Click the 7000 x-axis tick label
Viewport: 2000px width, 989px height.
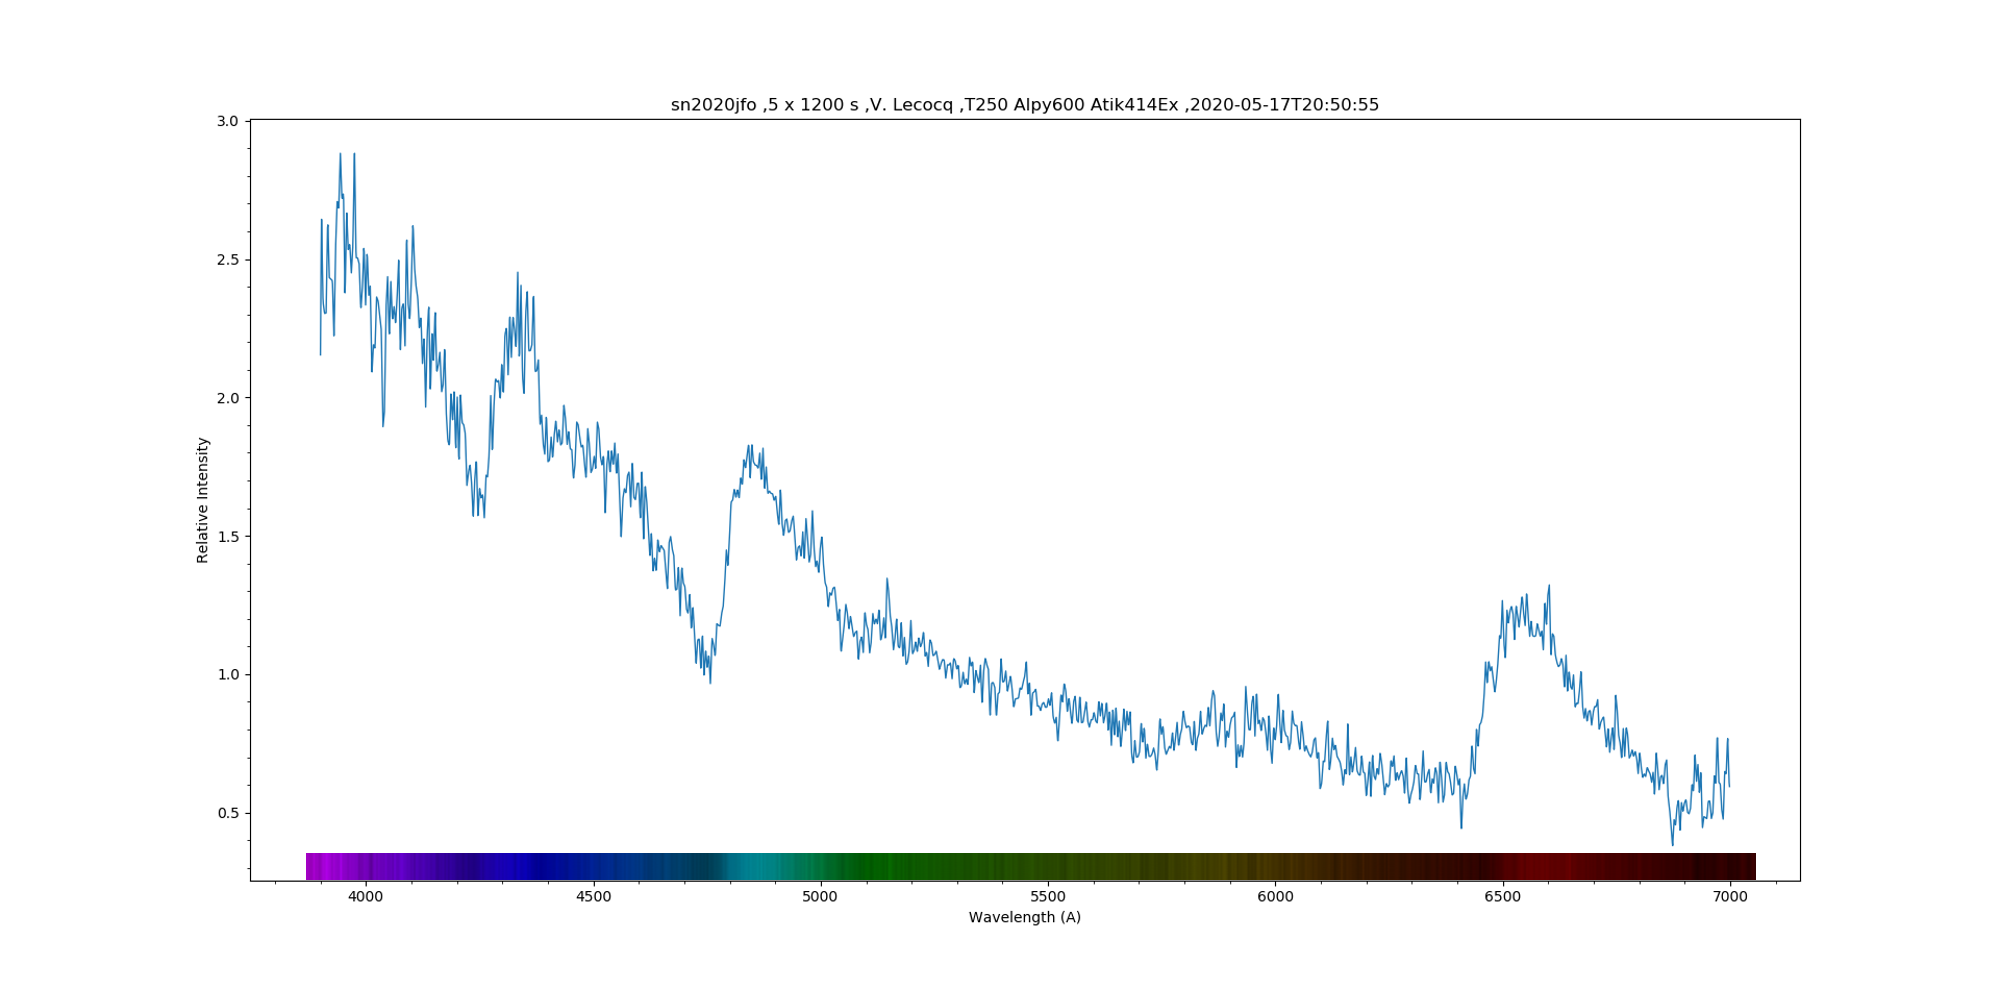[x=1730, y=897]
